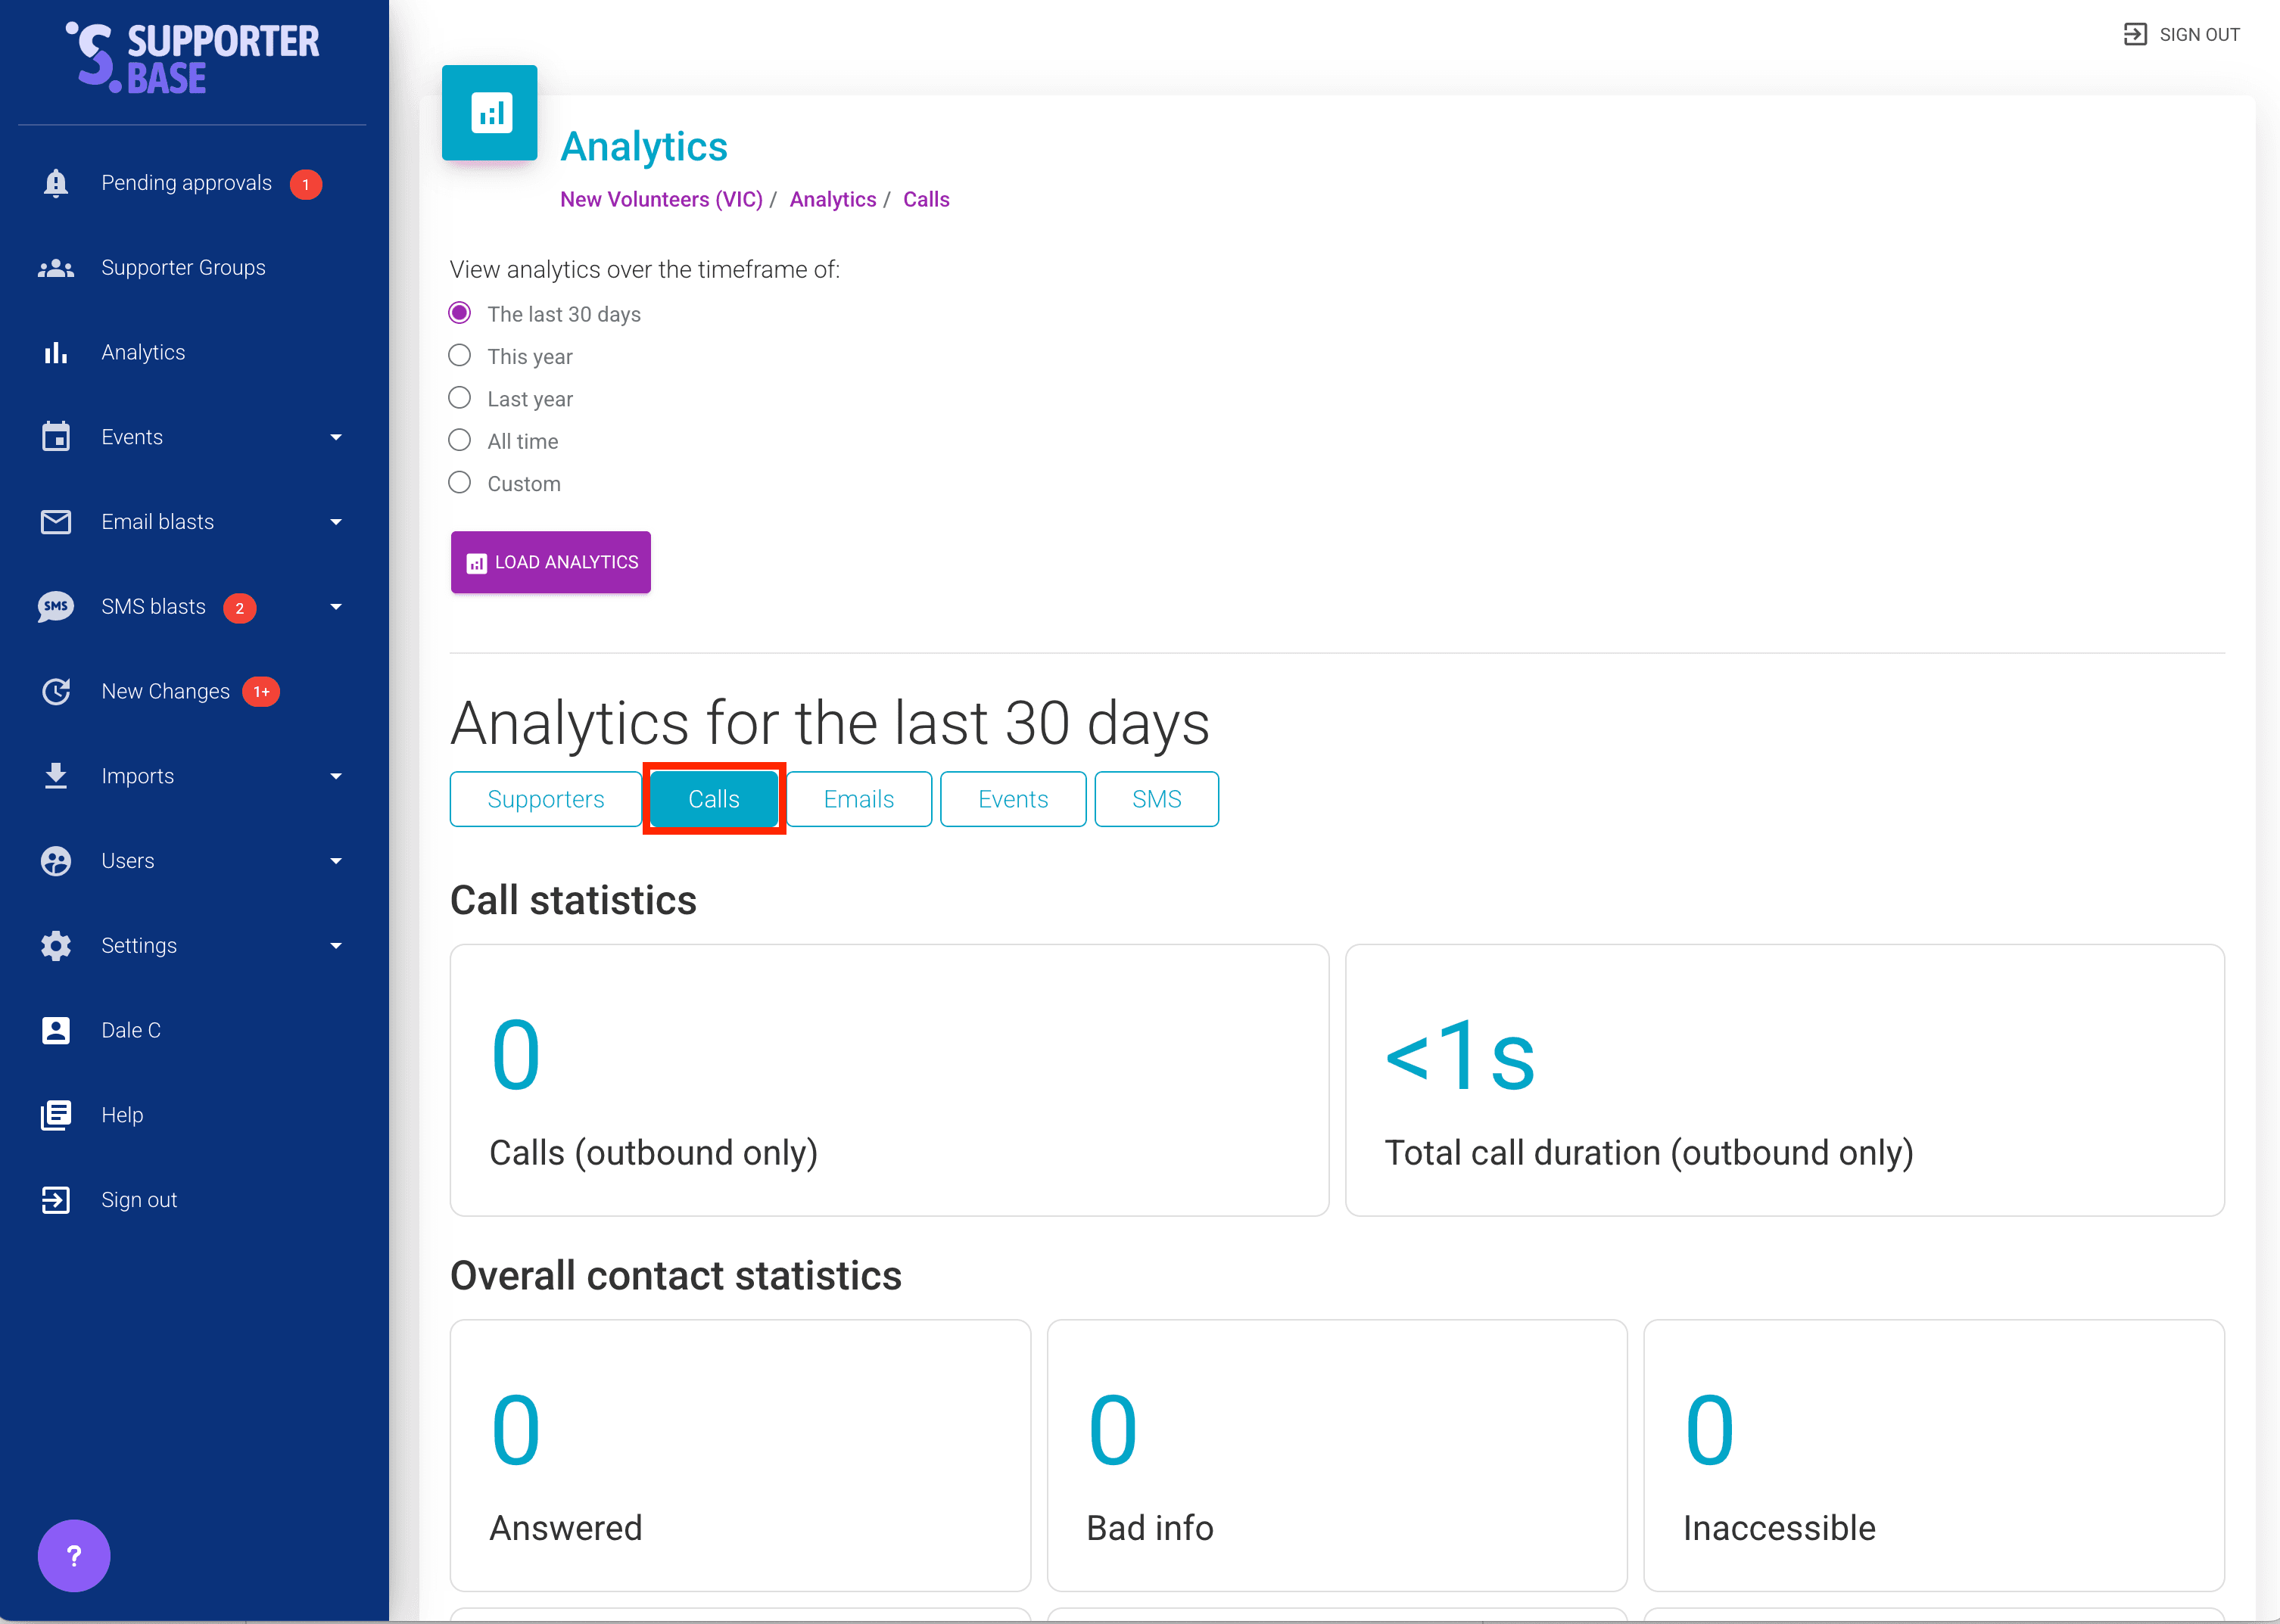Switch to the Supporters analytics tab
This screenshot has height=1624, width=2280.
point(545,799)
